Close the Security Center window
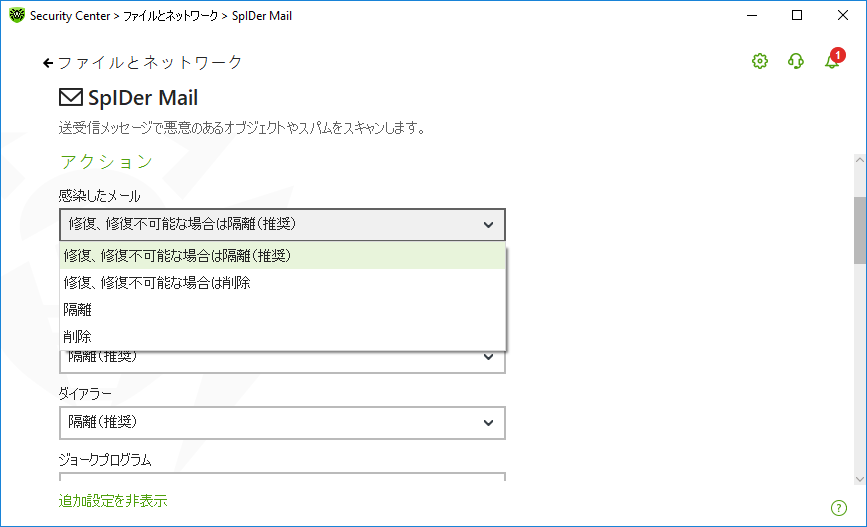The width and height of the screenshot is (867, 527). pyautogui.click(x=843, y=15)
